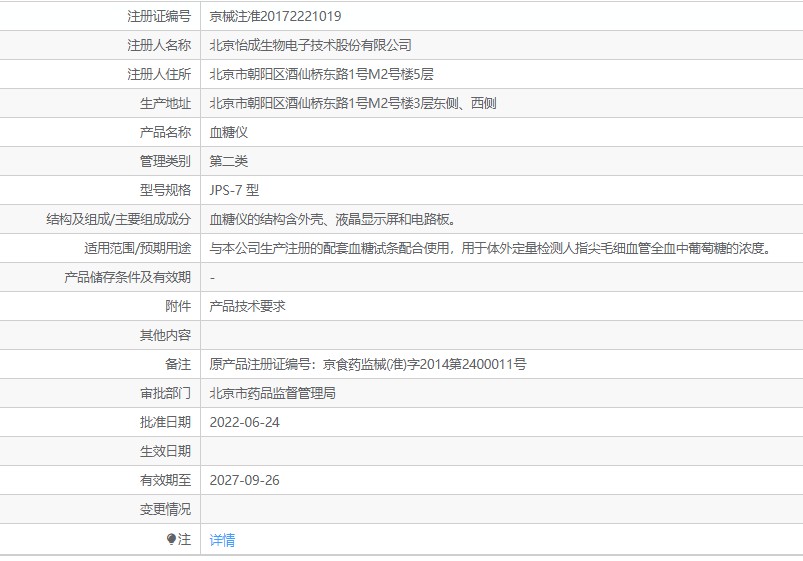Select the model value JPS-7 型

click(234, 190)
